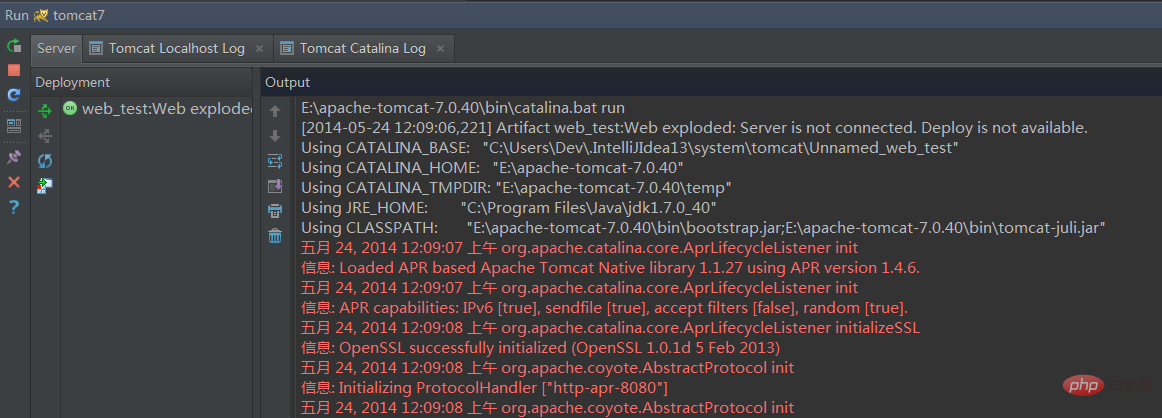Click the Initializing ProtocolHandler http-apr-8080 line
Viewport: 1162px width, 418px height.
(x=485, y=388)
